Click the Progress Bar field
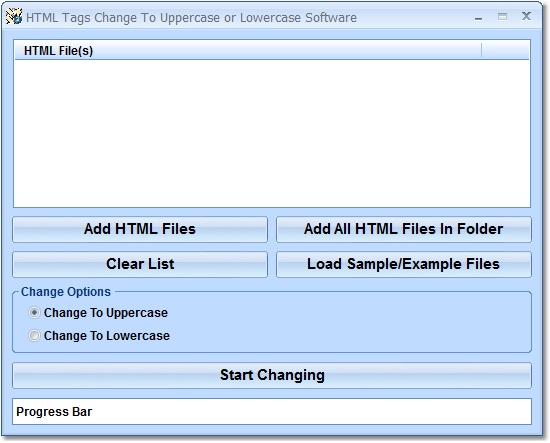The width and height of the screenshot is (550, 443). tap(272, 411)
